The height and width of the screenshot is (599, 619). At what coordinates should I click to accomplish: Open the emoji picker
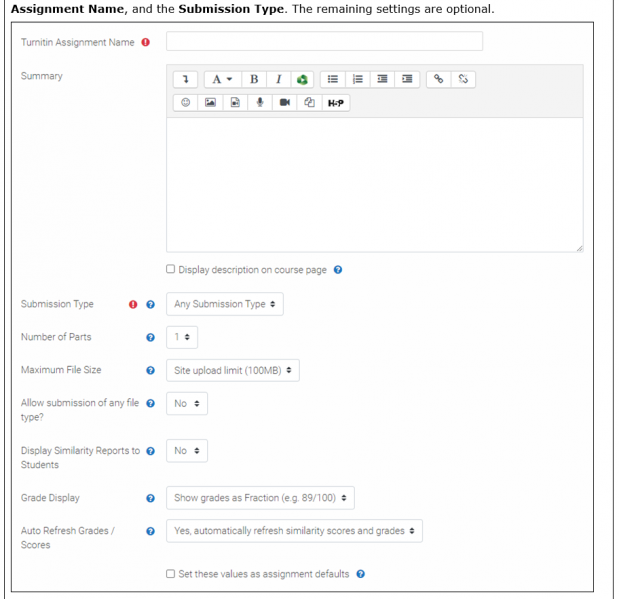(x=185, y=103)
